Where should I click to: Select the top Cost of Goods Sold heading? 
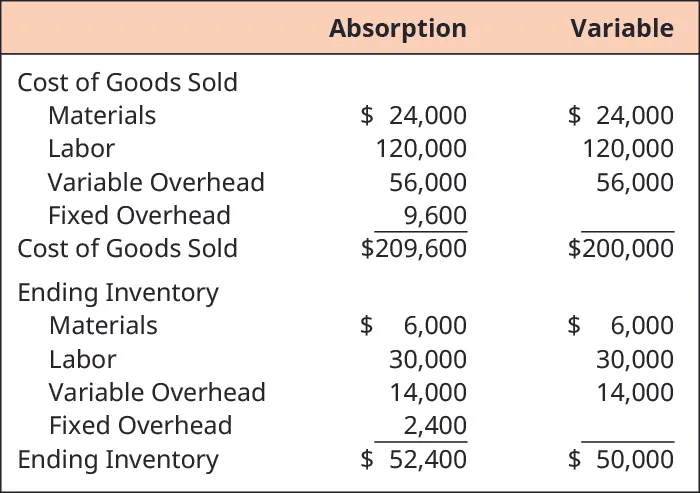click(x=127, y=82)
